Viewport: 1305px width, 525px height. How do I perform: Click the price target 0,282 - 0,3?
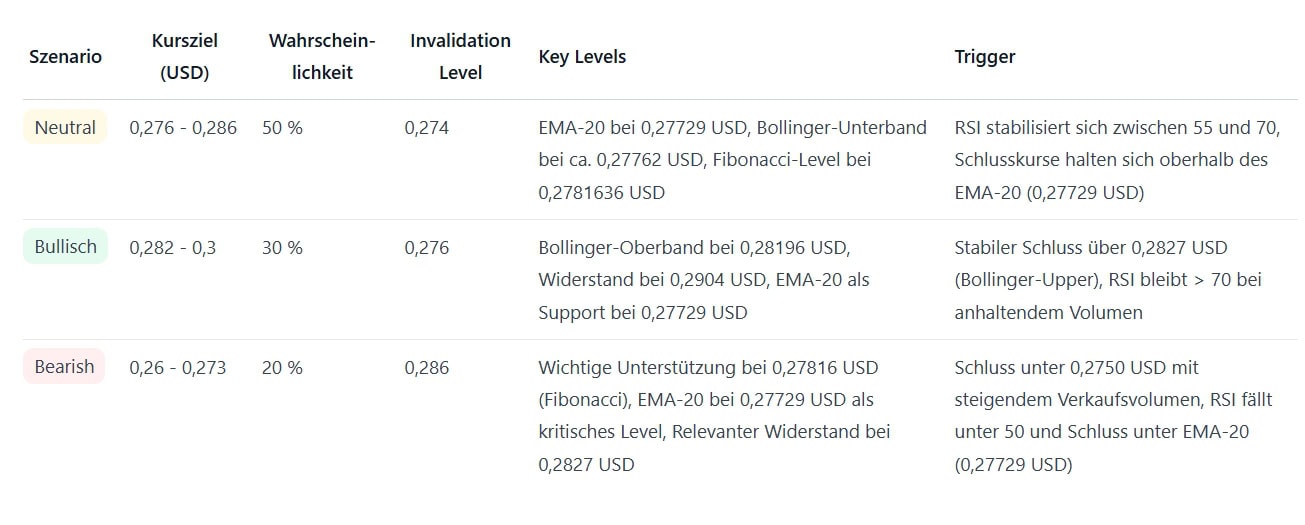(173, 248)
